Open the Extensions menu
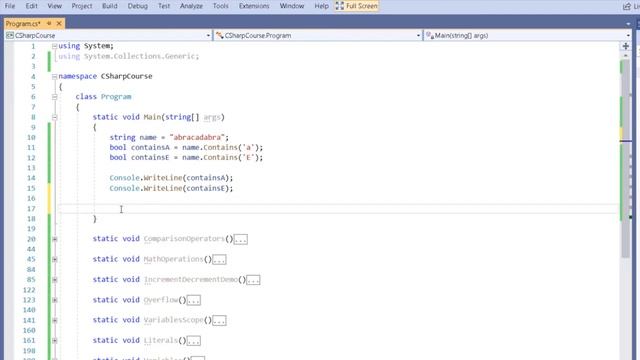Screen dimensions: 640x360 click(x=254, y=6)
